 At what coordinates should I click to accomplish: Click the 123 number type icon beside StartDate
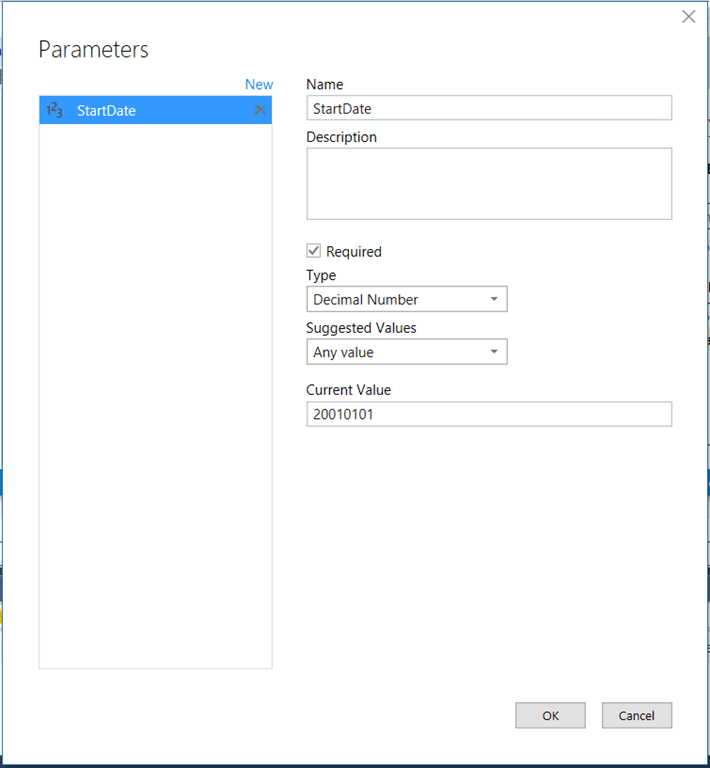coord(54,110)
